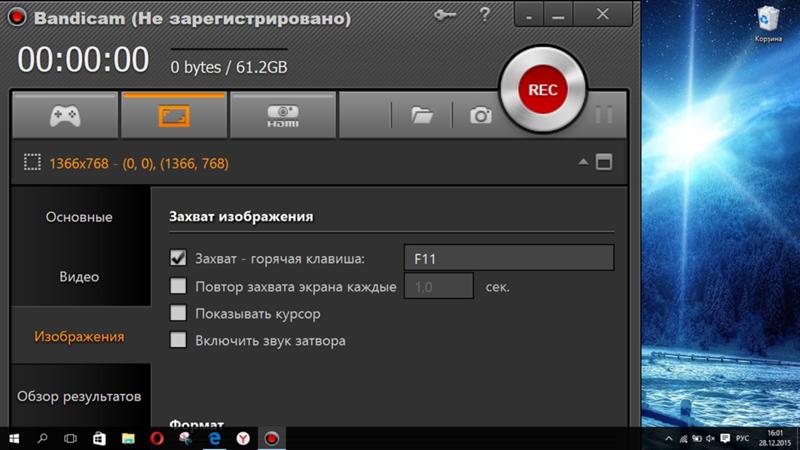Viewport: 800px width, 450px height.
Task: Enable Повтор захвата экрана каждые checkbox
Action: click(x=178, y=286)
